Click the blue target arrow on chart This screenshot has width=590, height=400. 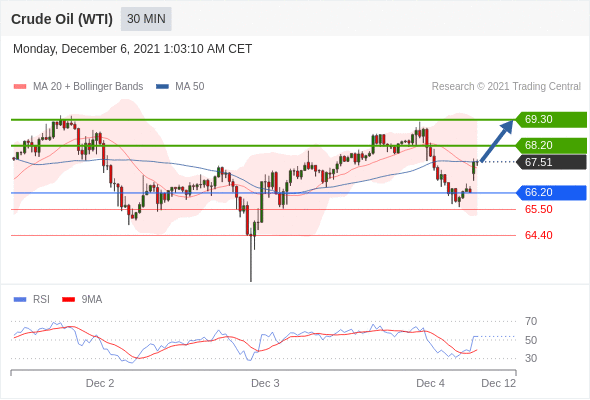coord(497,141)
